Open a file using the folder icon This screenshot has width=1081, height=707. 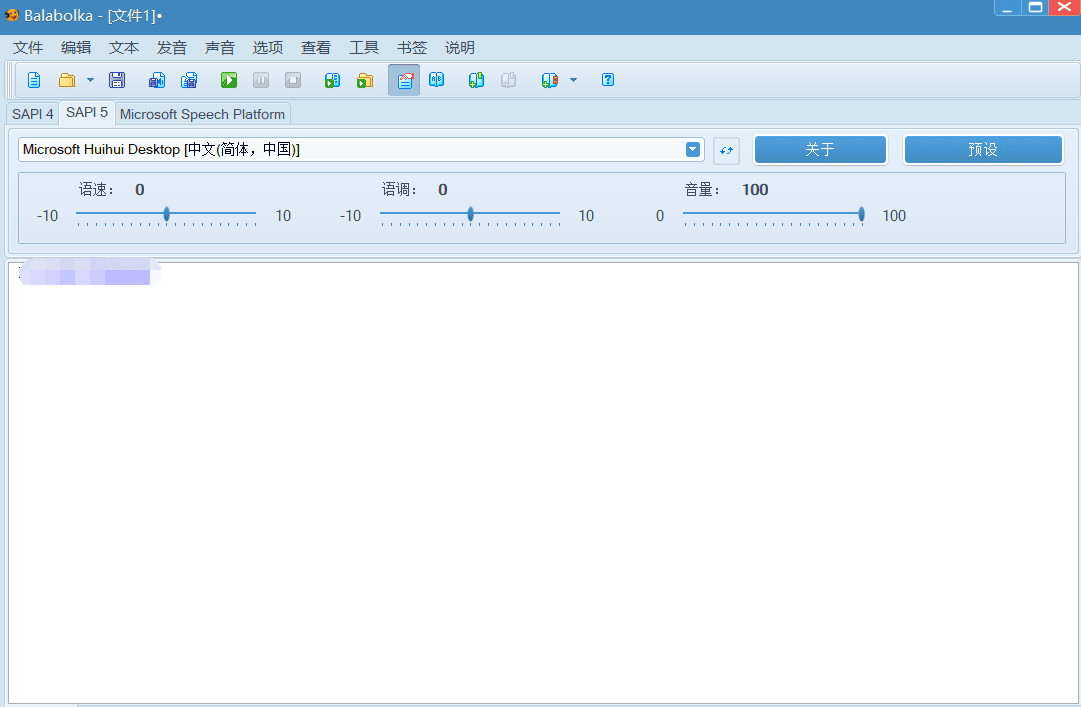(x=67, y=80)
